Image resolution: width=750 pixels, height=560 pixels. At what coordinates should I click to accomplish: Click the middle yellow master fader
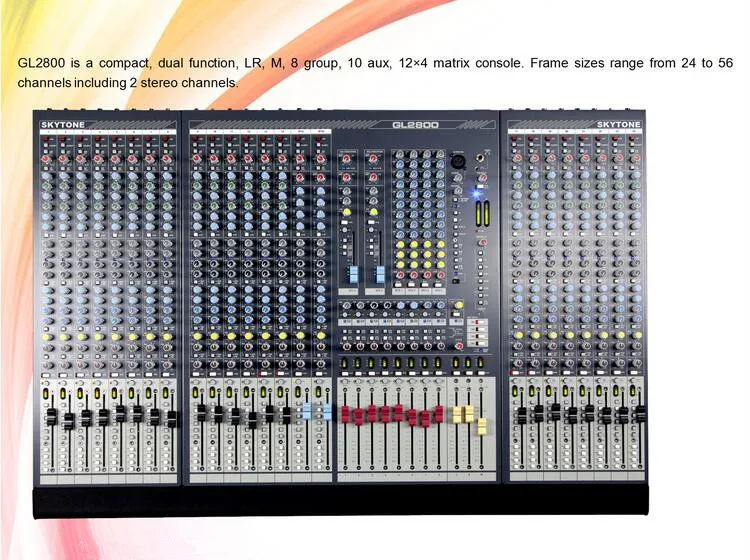pos(469,414)
